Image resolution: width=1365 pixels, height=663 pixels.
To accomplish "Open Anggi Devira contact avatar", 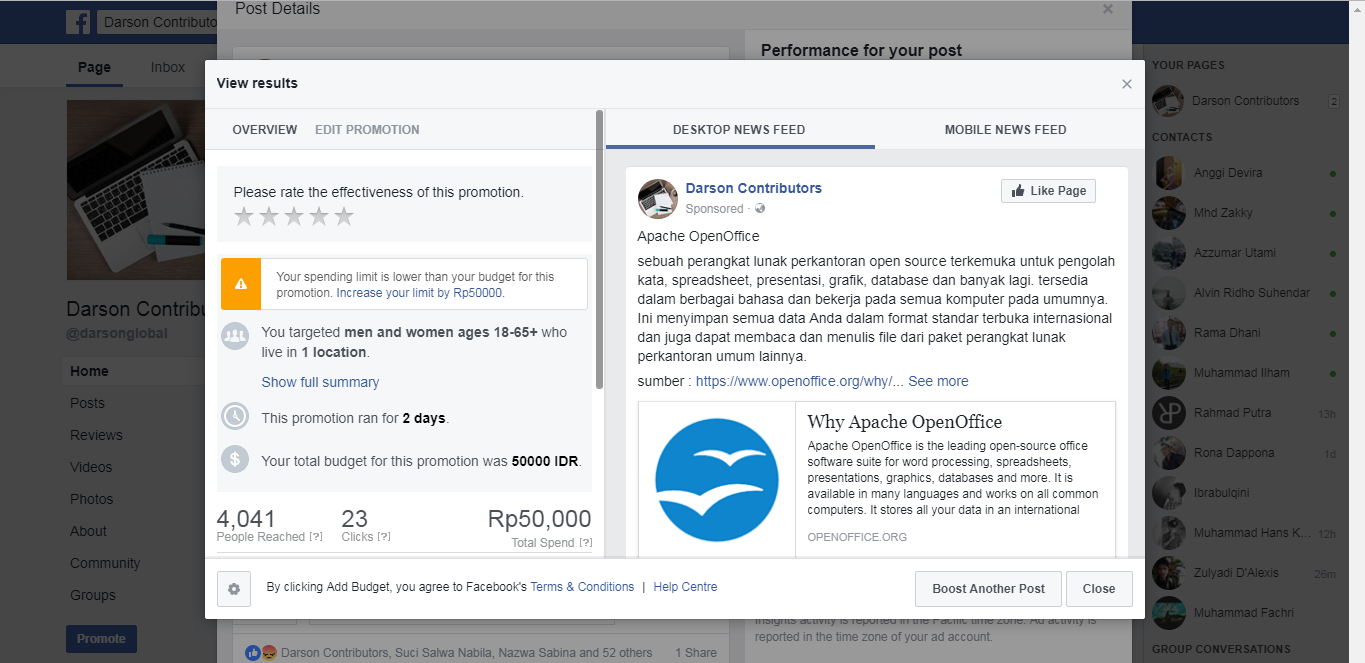I will (x=1169, y=173).
